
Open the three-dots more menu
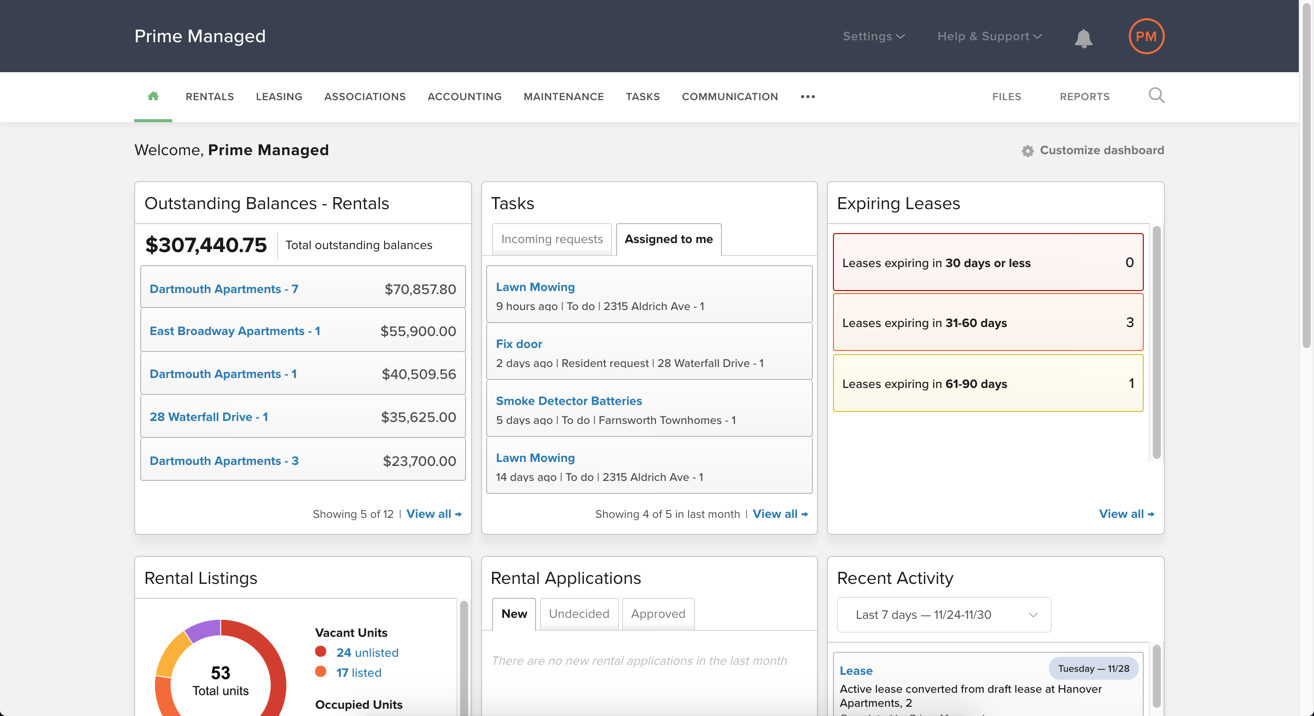click(808, 97)
